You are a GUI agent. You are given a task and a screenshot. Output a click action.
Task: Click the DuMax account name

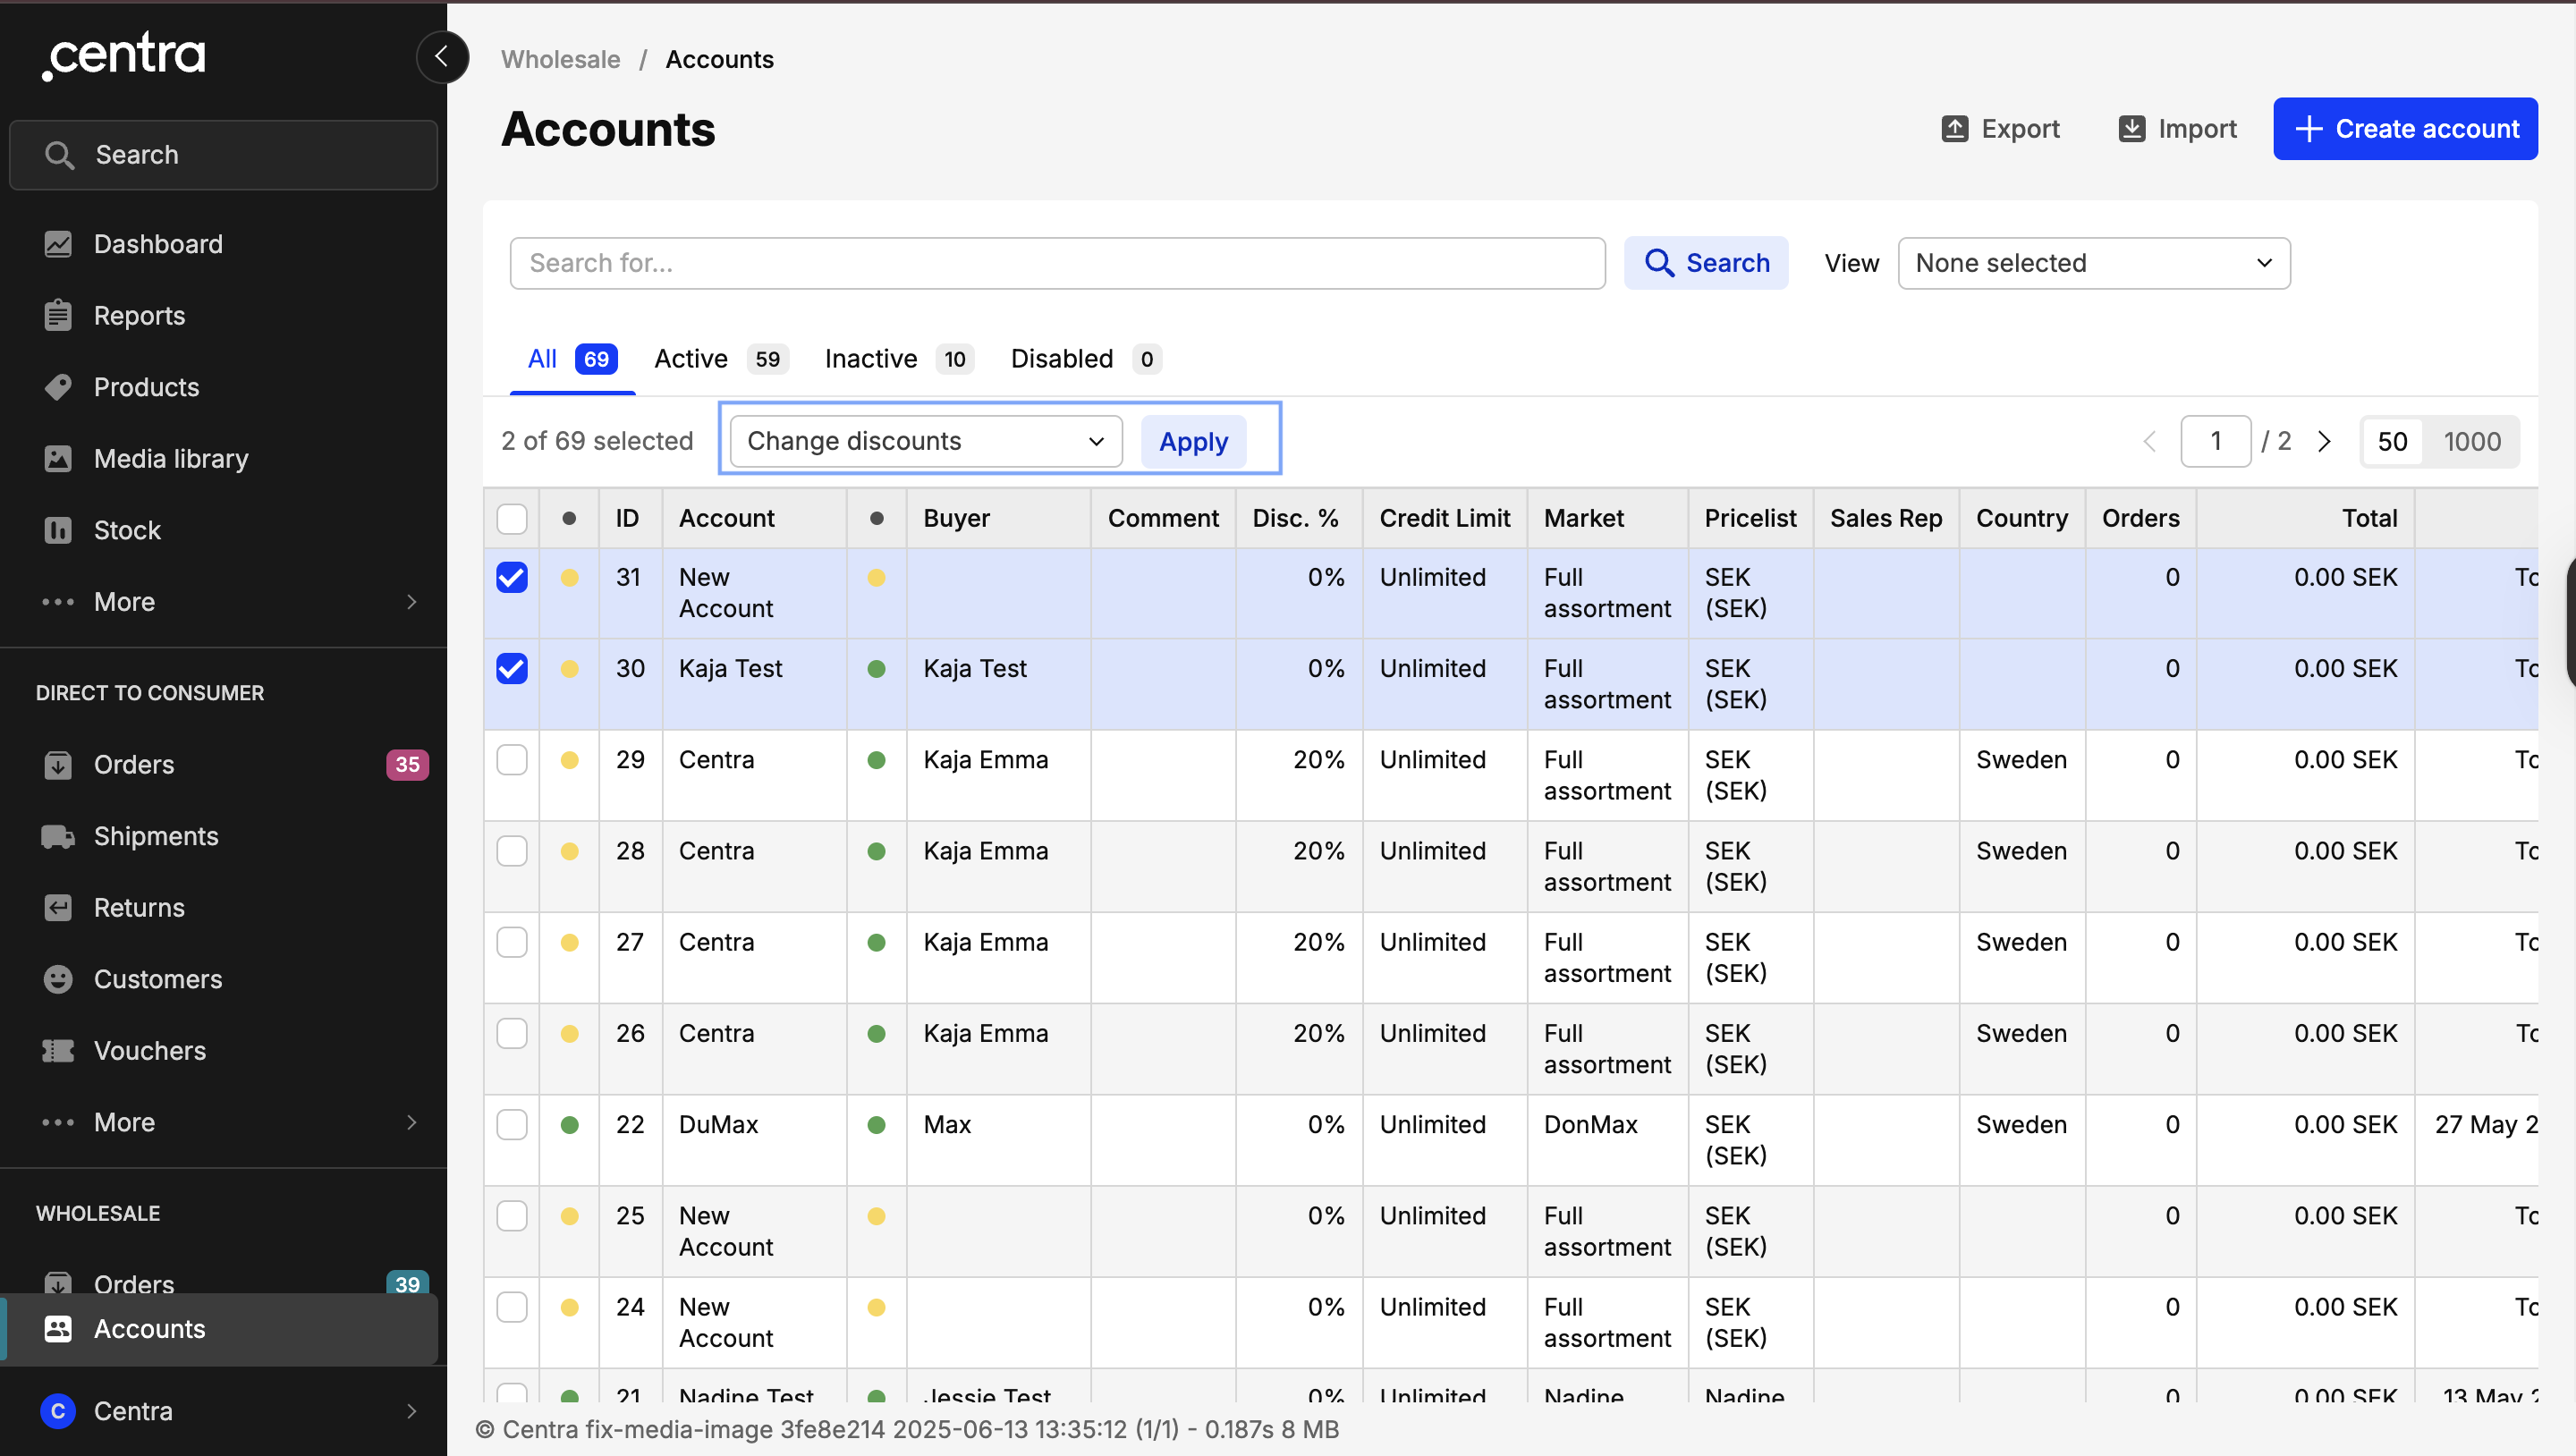pyautogui.click(x=718, y=1124)
